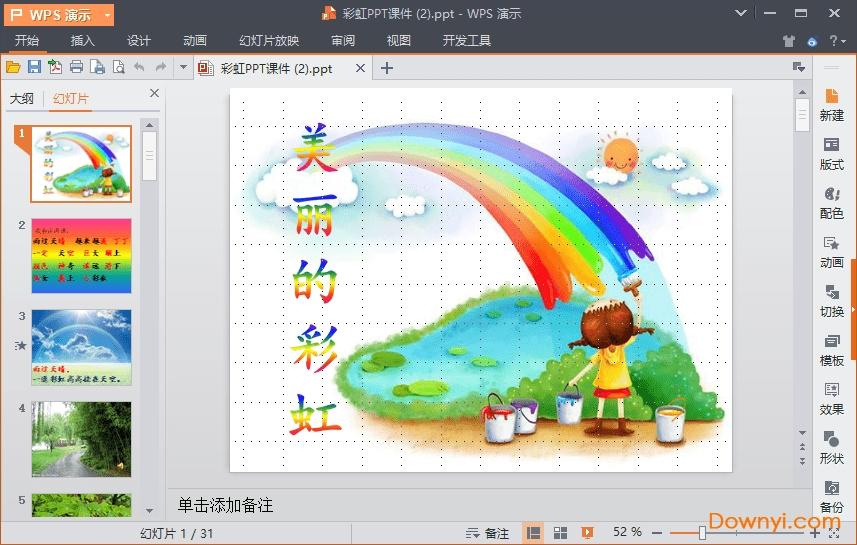Save the presentation with the disk icon
Image resolution: width=857 pixels, height=545 pixels.
tap(34, 67)
